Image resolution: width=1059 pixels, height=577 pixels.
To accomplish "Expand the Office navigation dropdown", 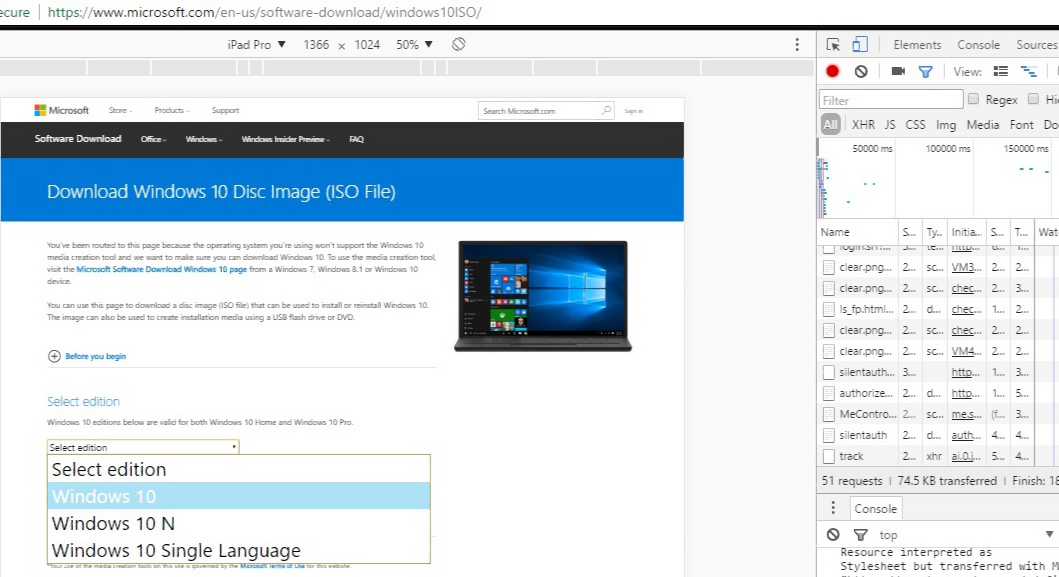I will [x=153, y=139].
